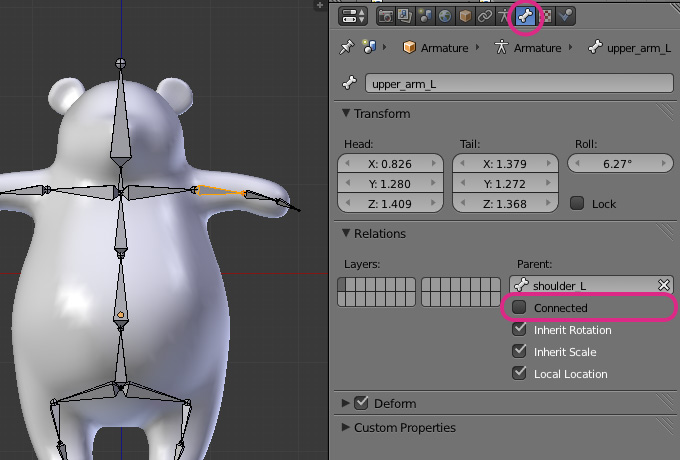Click the scene icon in the breadcrumb

(369, 47)
